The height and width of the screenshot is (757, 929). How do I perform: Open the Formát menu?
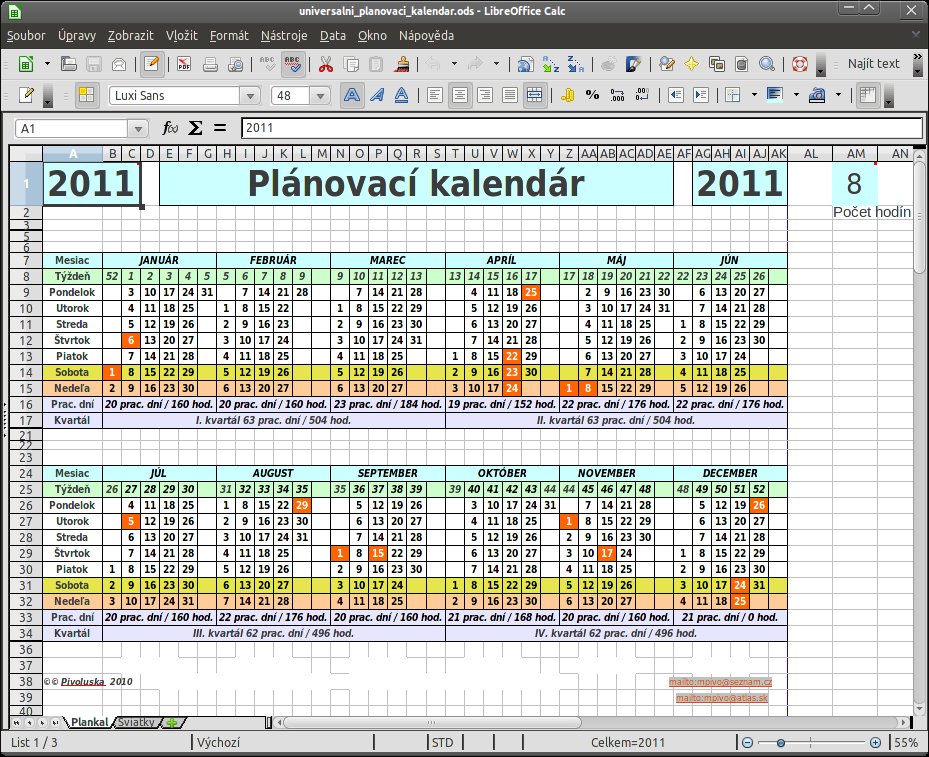[x=229, y=36]
